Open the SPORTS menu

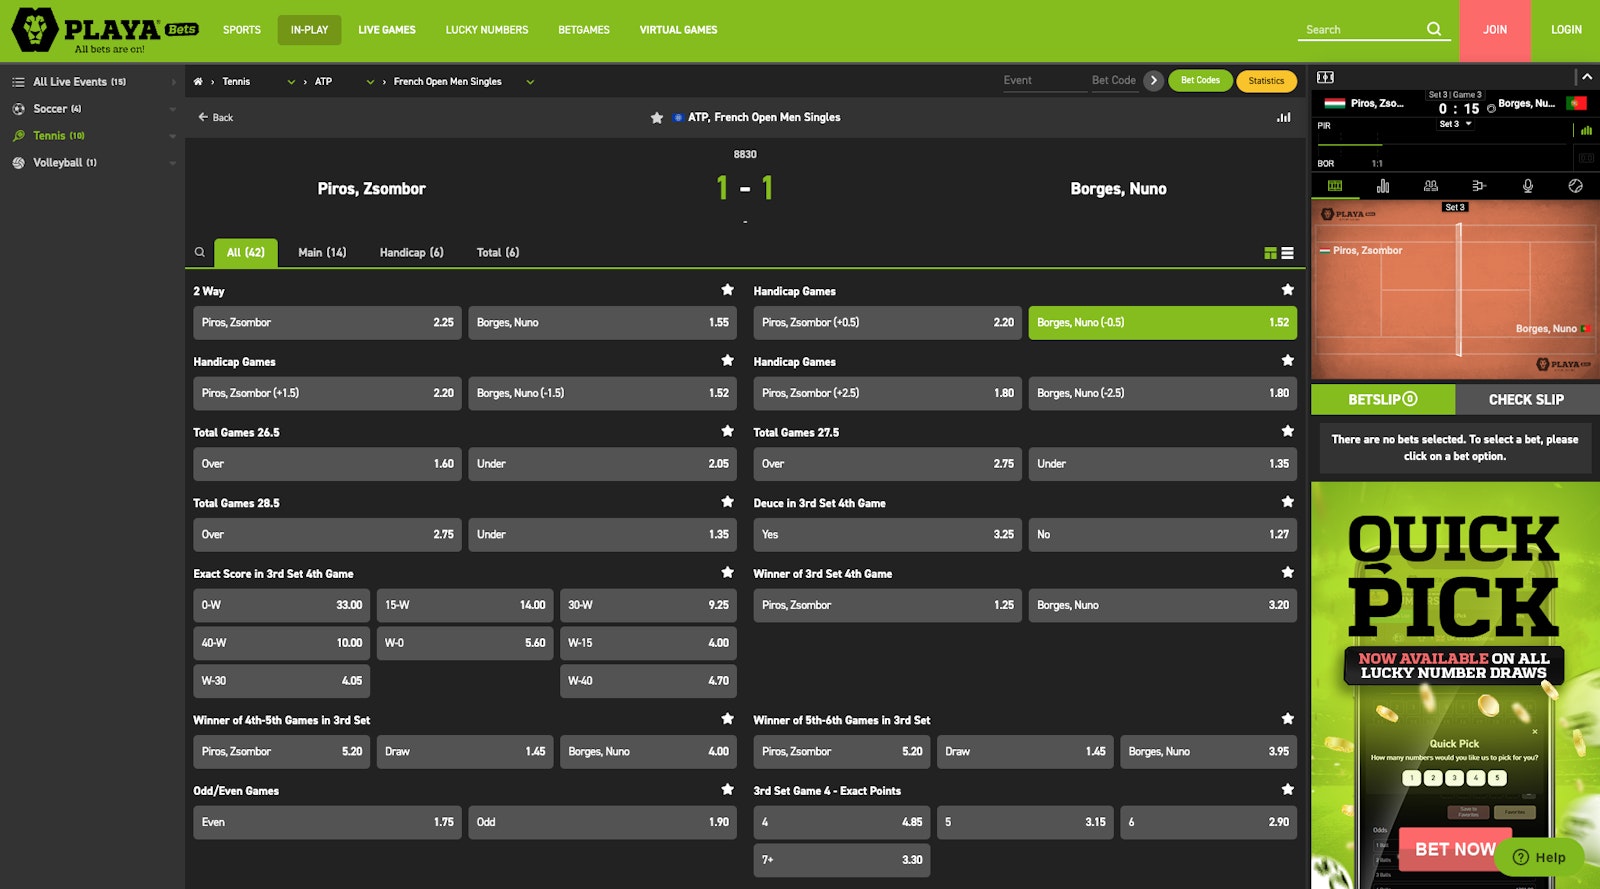click(242, 30)
